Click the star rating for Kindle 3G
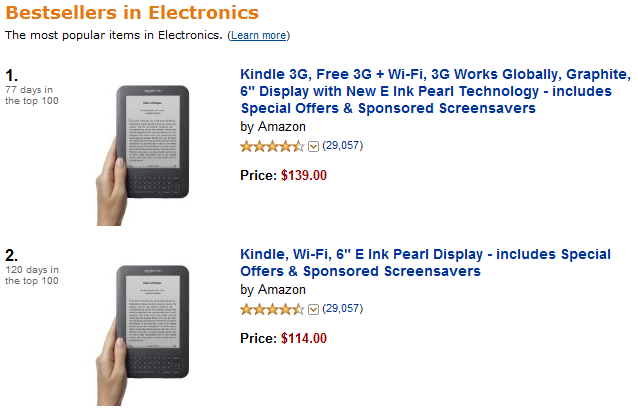This screenshot has height=410, width=638. pyautogui.click(x=271, y=146)
